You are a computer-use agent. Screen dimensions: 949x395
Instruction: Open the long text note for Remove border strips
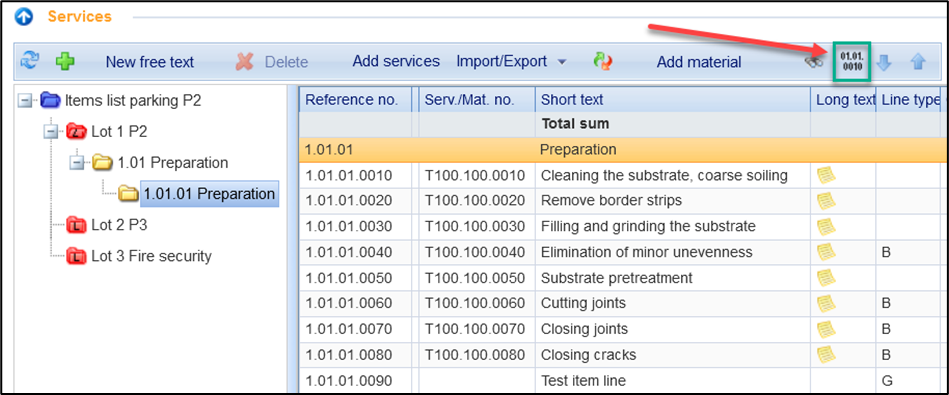pos(826,199)
